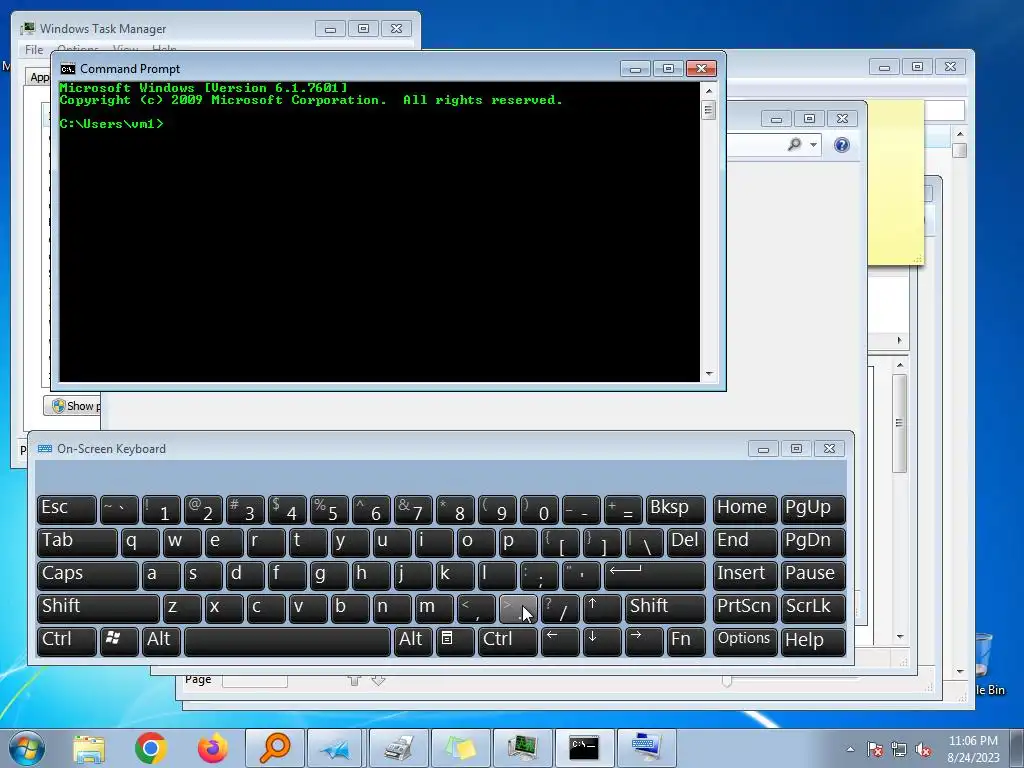Click the End key on On-Screen Keyboard

pos(744,542)
